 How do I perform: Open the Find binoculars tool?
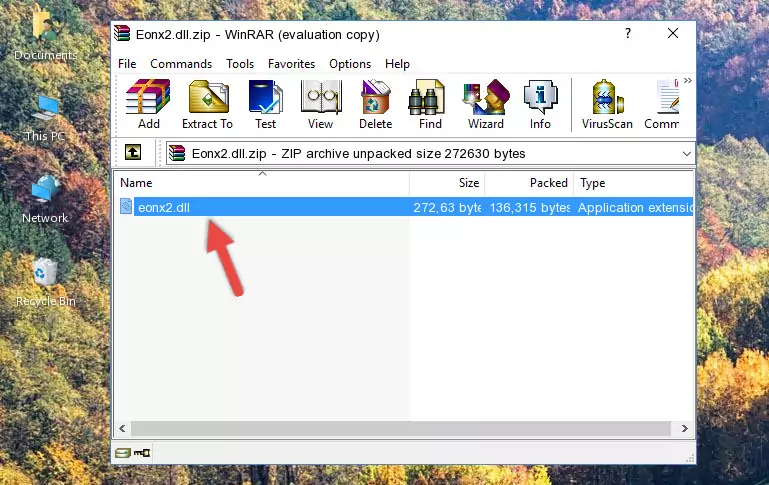click(430, 104)
